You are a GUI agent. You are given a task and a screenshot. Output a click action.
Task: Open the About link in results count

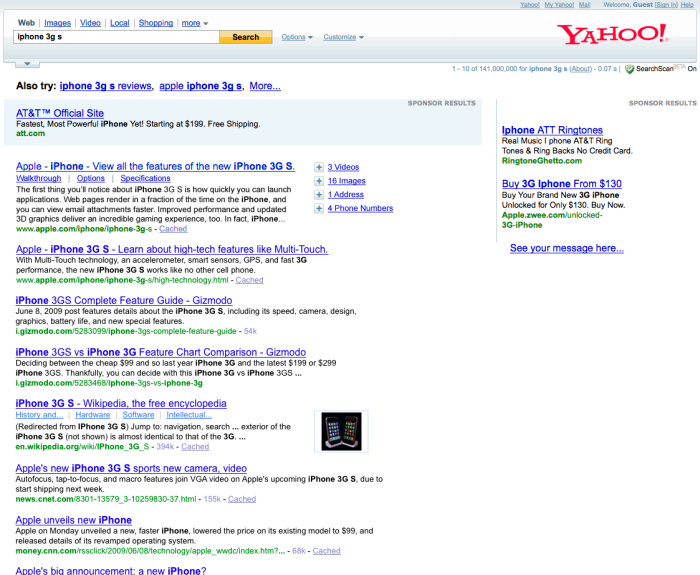[580, 69]
